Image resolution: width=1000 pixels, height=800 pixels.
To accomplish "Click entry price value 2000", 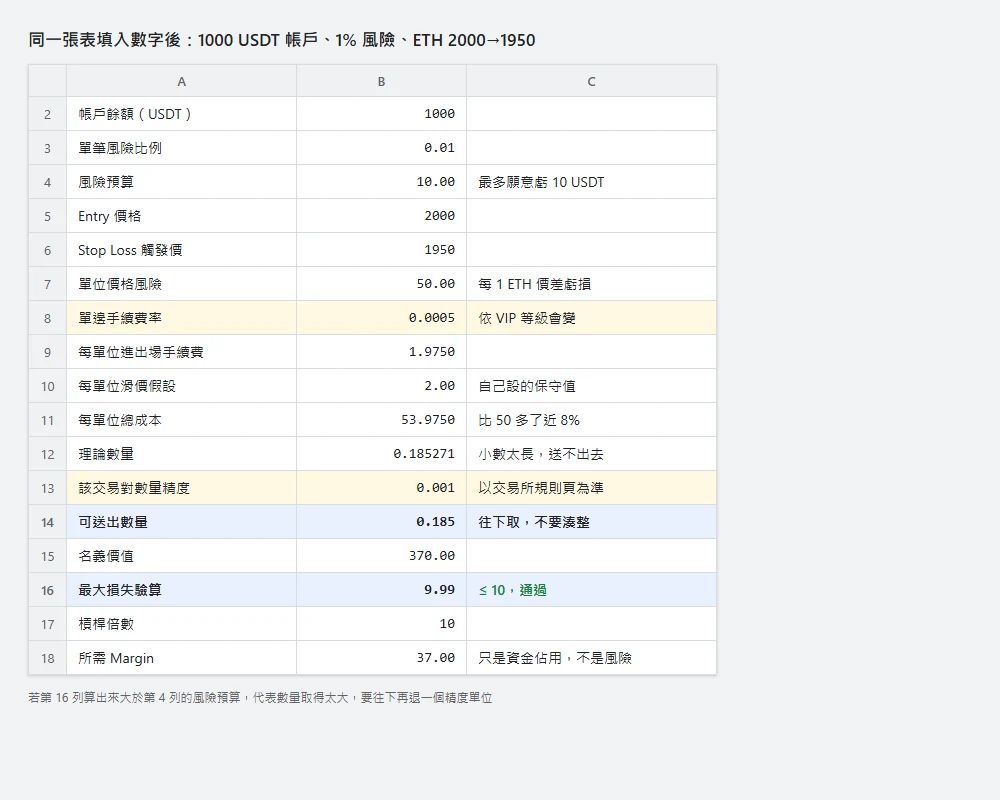I will click(x=381, y=216).
